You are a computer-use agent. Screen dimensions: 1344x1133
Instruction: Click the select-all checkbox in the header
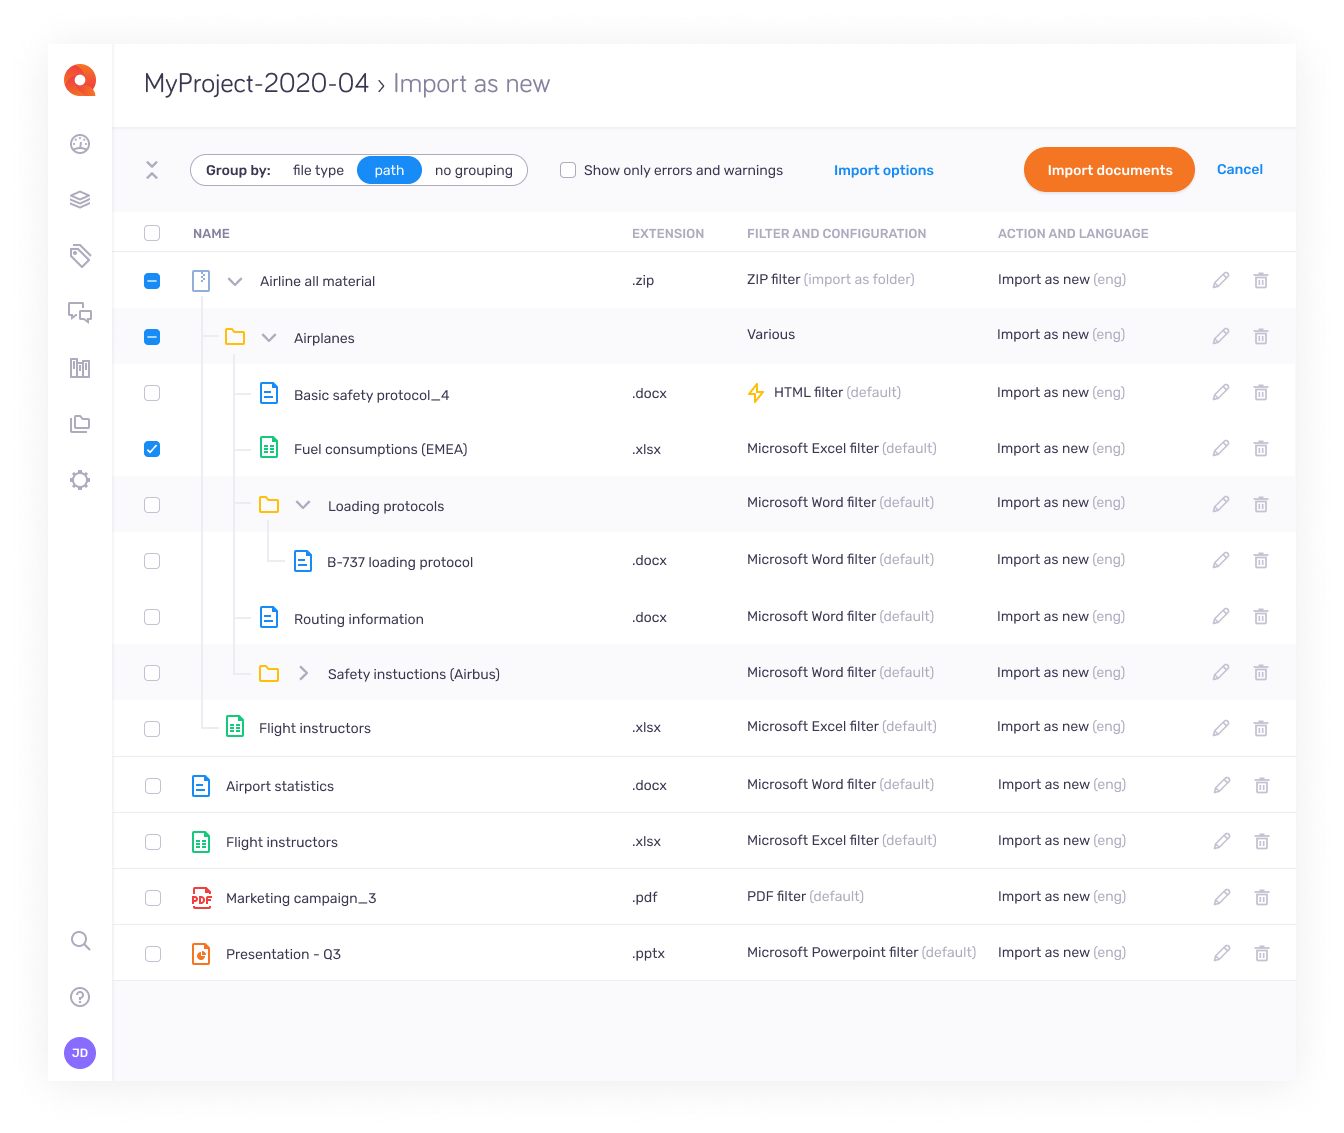pyautogui.click(x=152, y=232)
